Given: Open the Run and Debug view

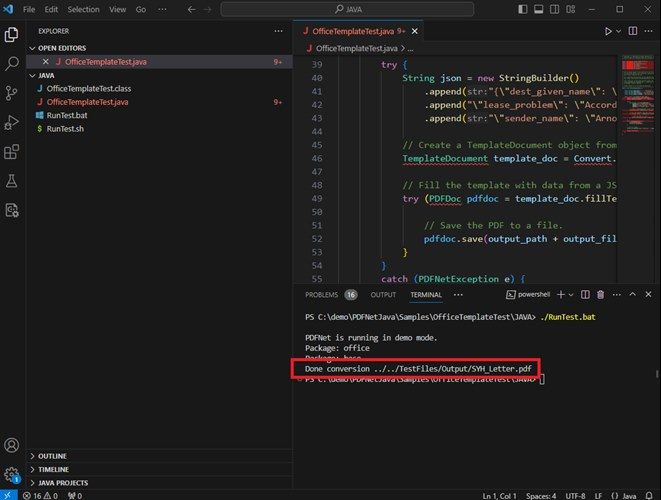Looking at the screenshot, I should pos(12,122).
